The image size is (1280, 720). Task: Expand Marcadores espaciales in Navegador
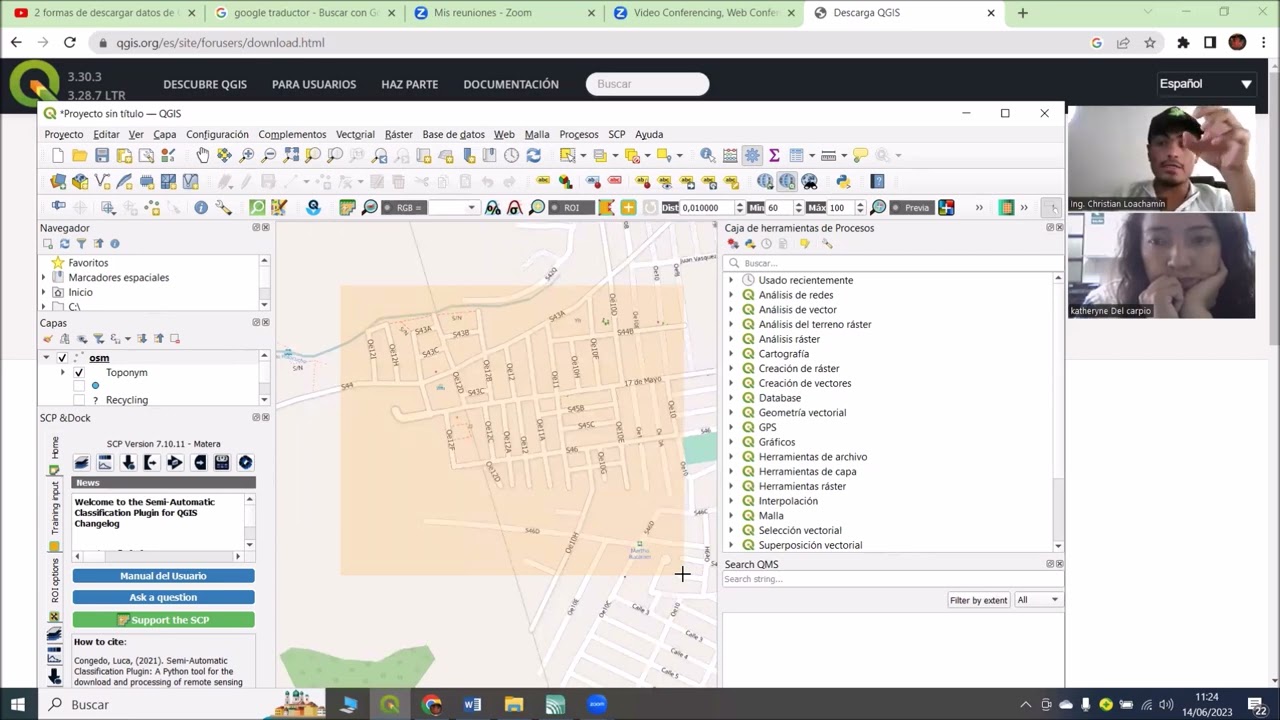tap(44, 278)
